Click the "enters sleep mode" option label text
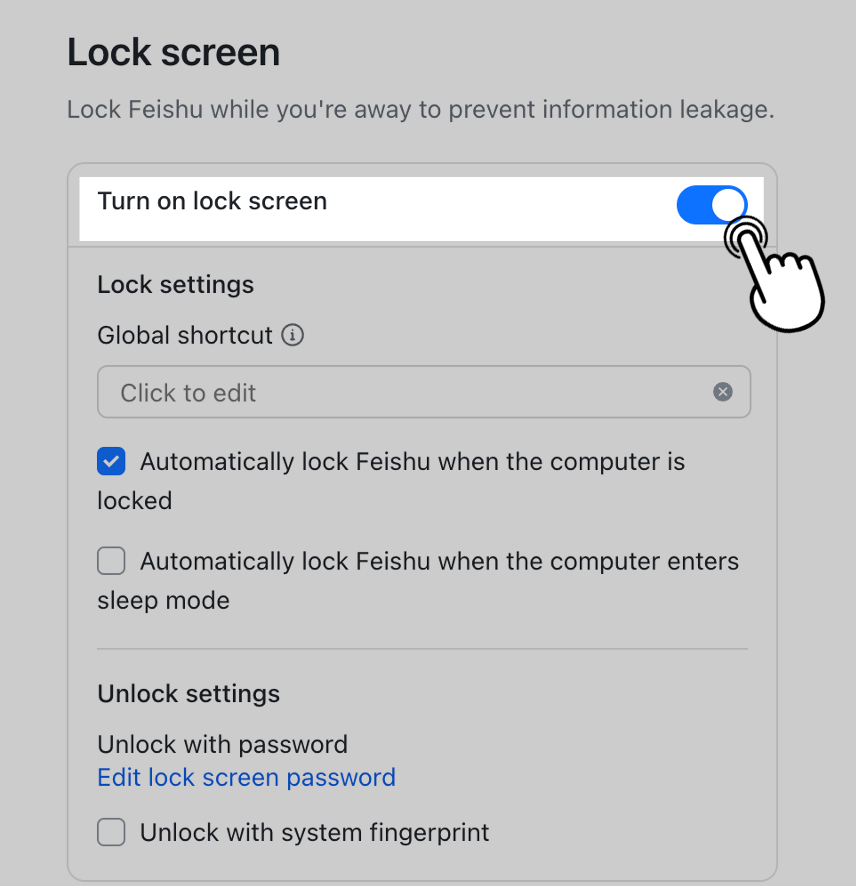 click(x=439, y=561)
